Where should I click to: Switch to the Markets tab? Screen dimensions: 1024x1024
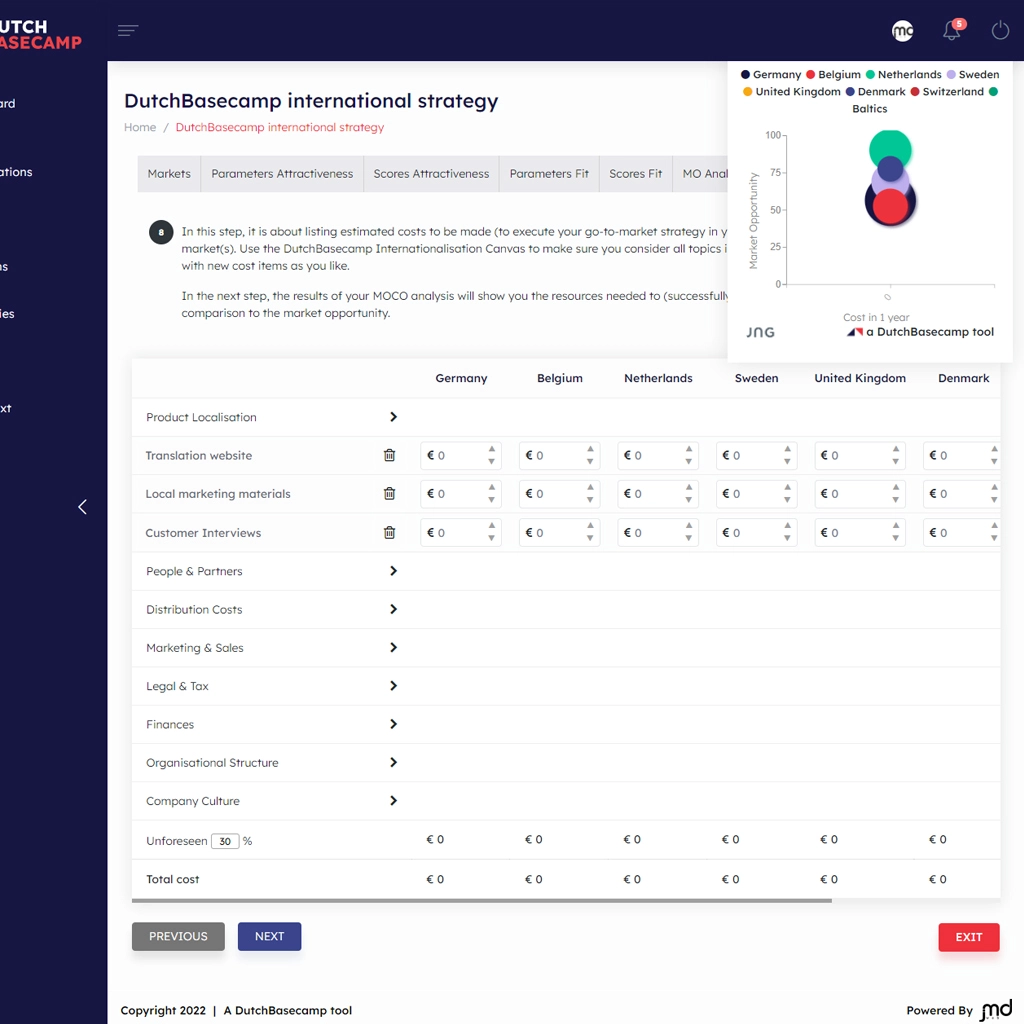(x=169, y=174)
